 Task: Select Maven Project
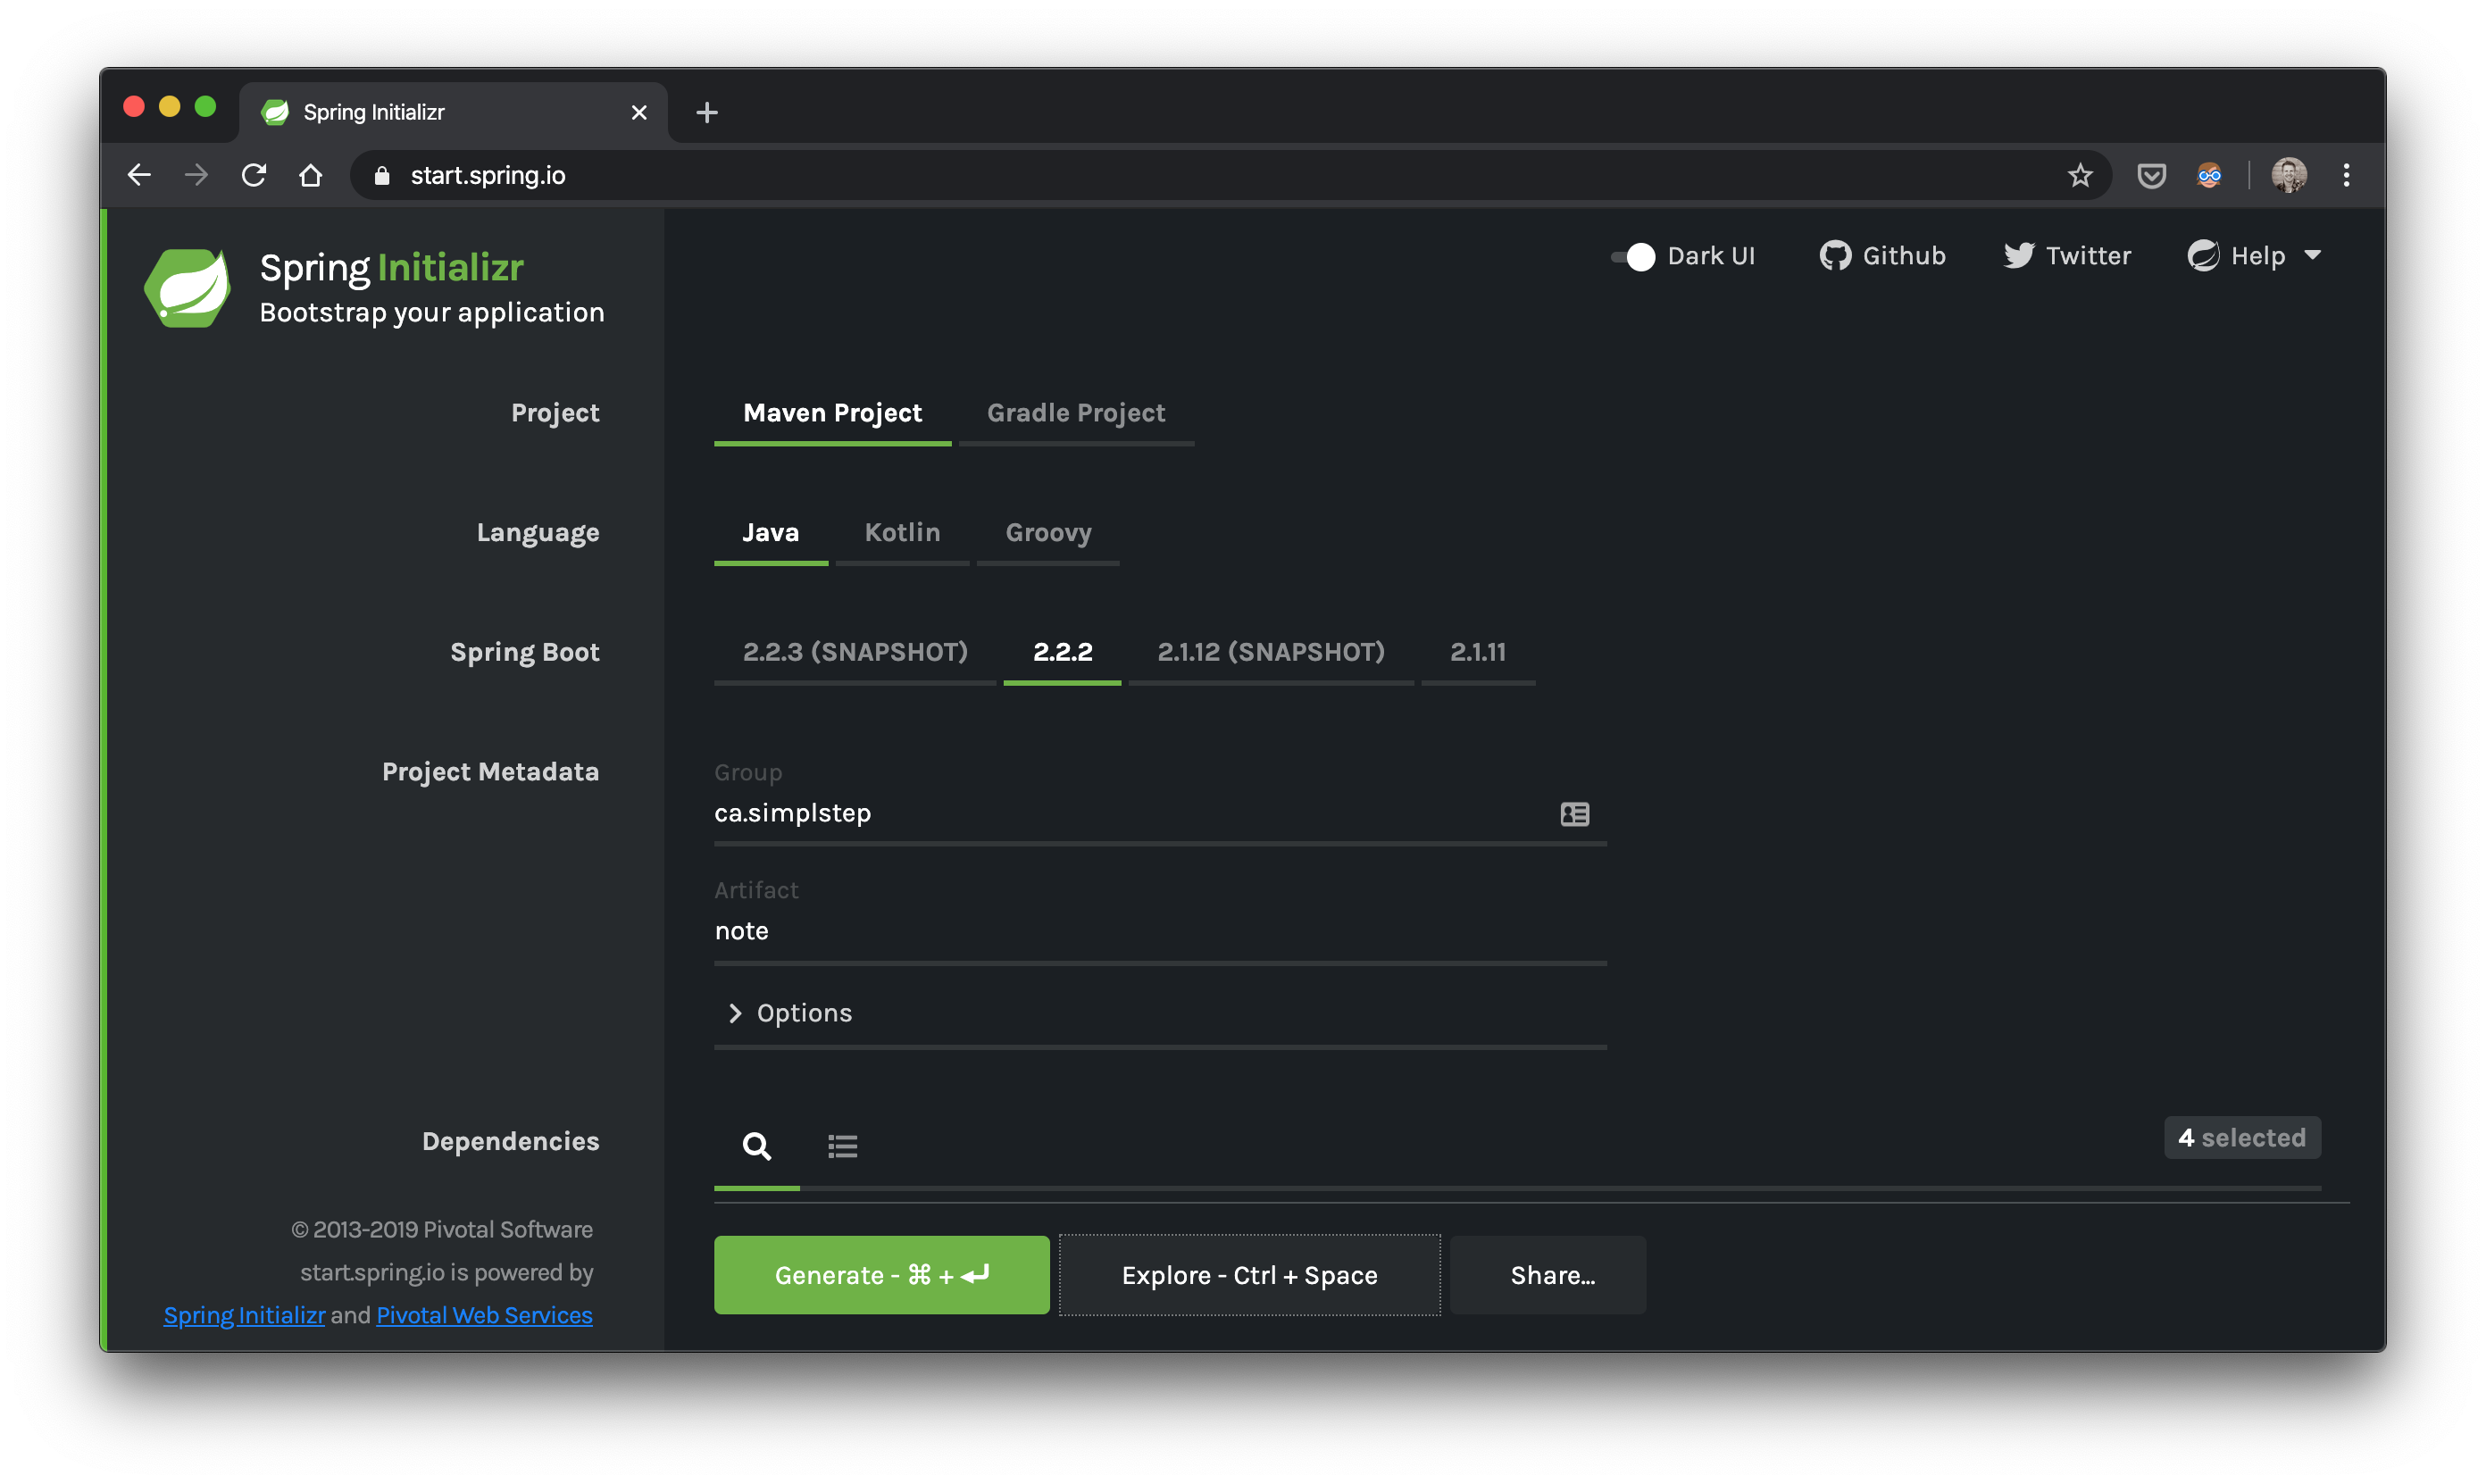tap(833, 412)
